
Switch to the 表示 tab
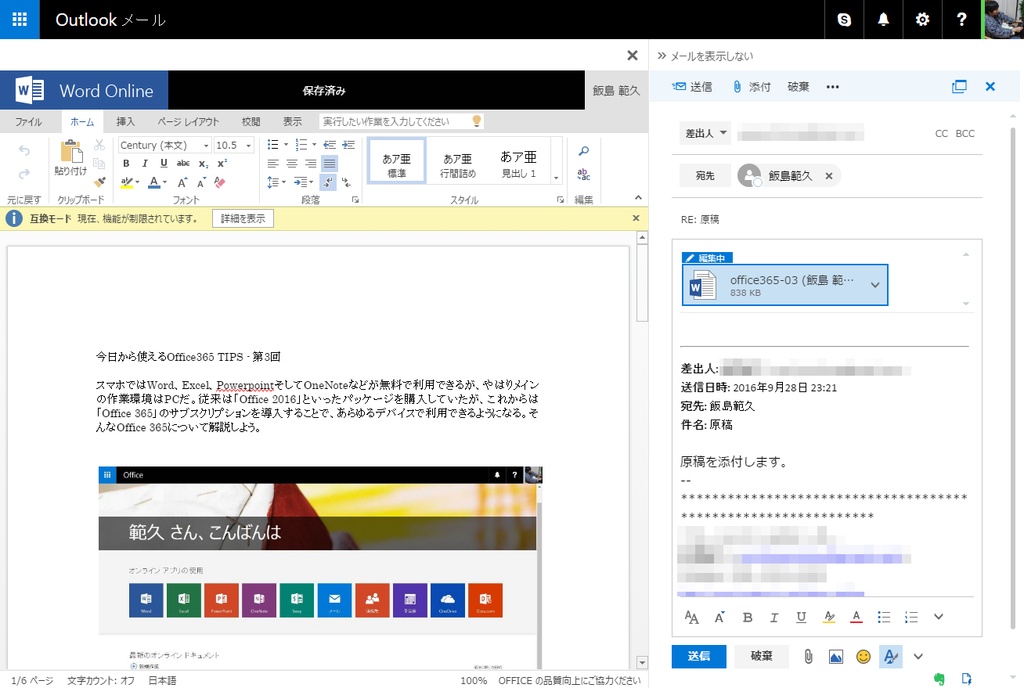point(293,121)
